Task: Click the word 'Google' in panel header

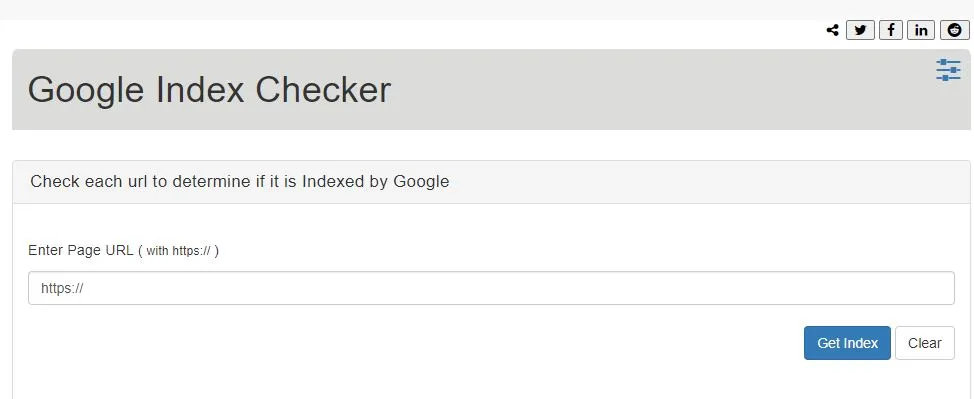Action: (421, 181)
